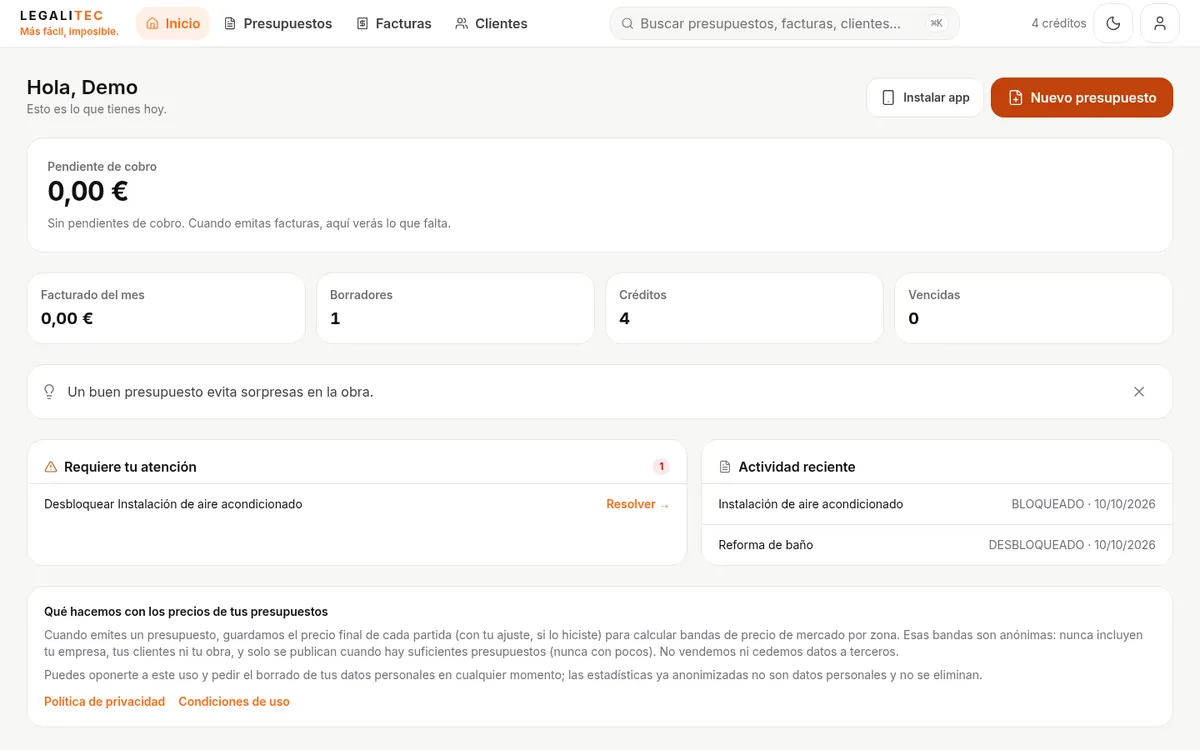Create a Nuevo presupuesto

pyautogui.click(x=1082, y=97)
